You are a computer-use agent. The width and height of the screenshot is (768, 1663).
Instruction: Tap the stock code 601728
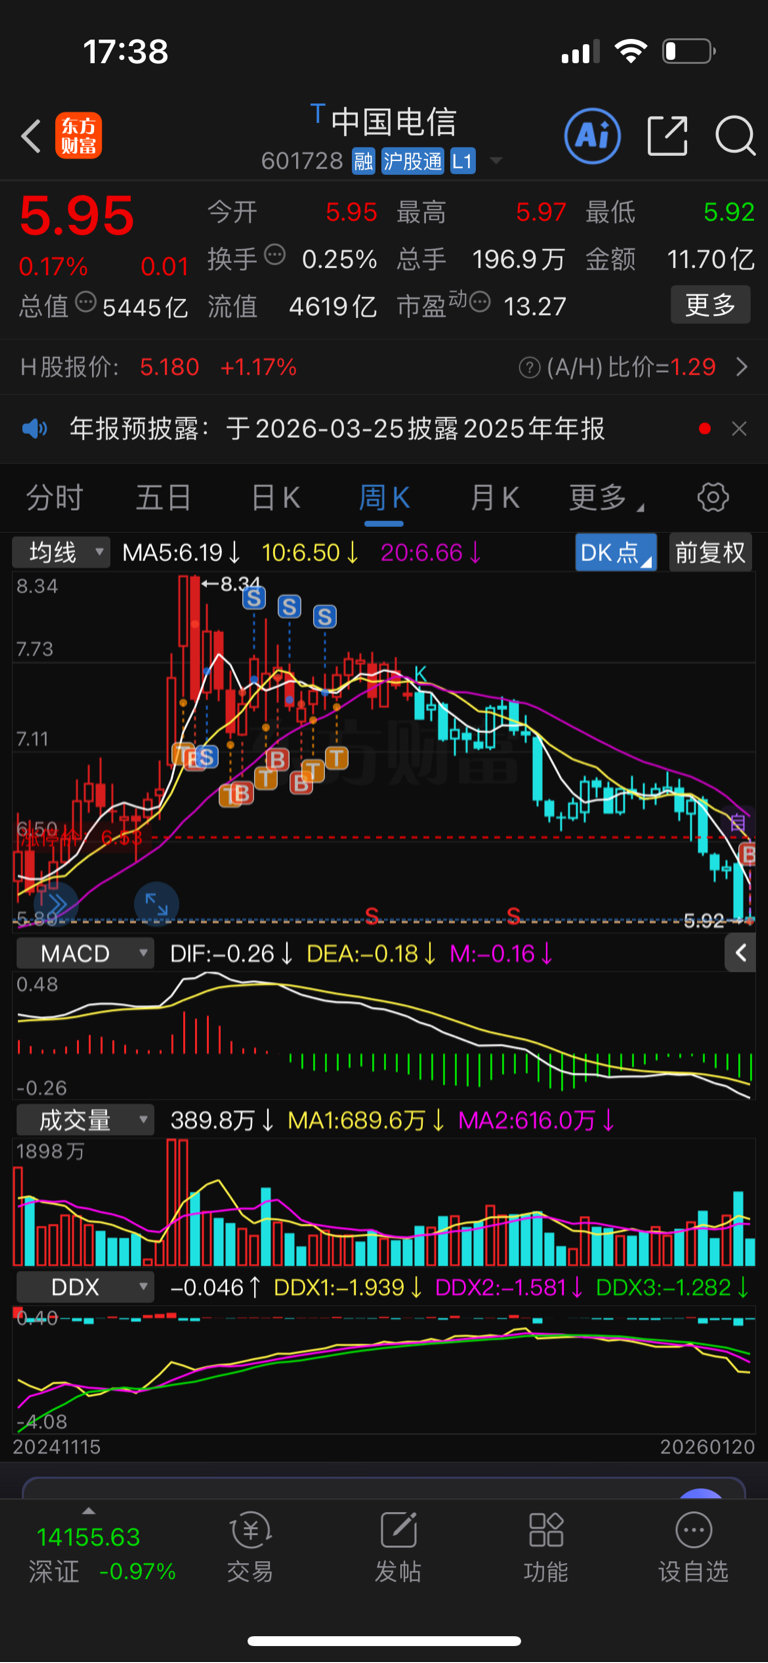(x=302, y=161)
